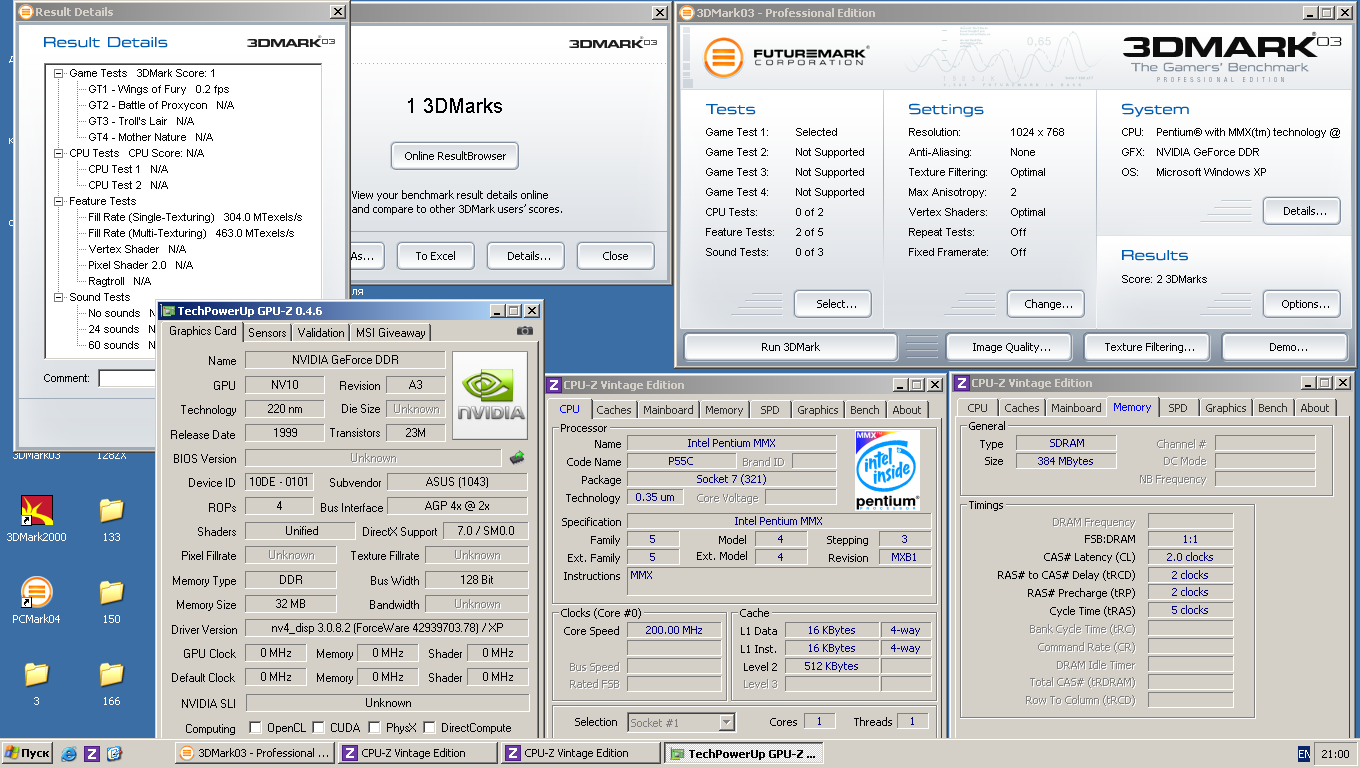The height and width of the screenshot is (768, 1360).
Task: Click the Core Speed 200.00 MHz value
Action: pyautogui.click(x=673, y=630)
